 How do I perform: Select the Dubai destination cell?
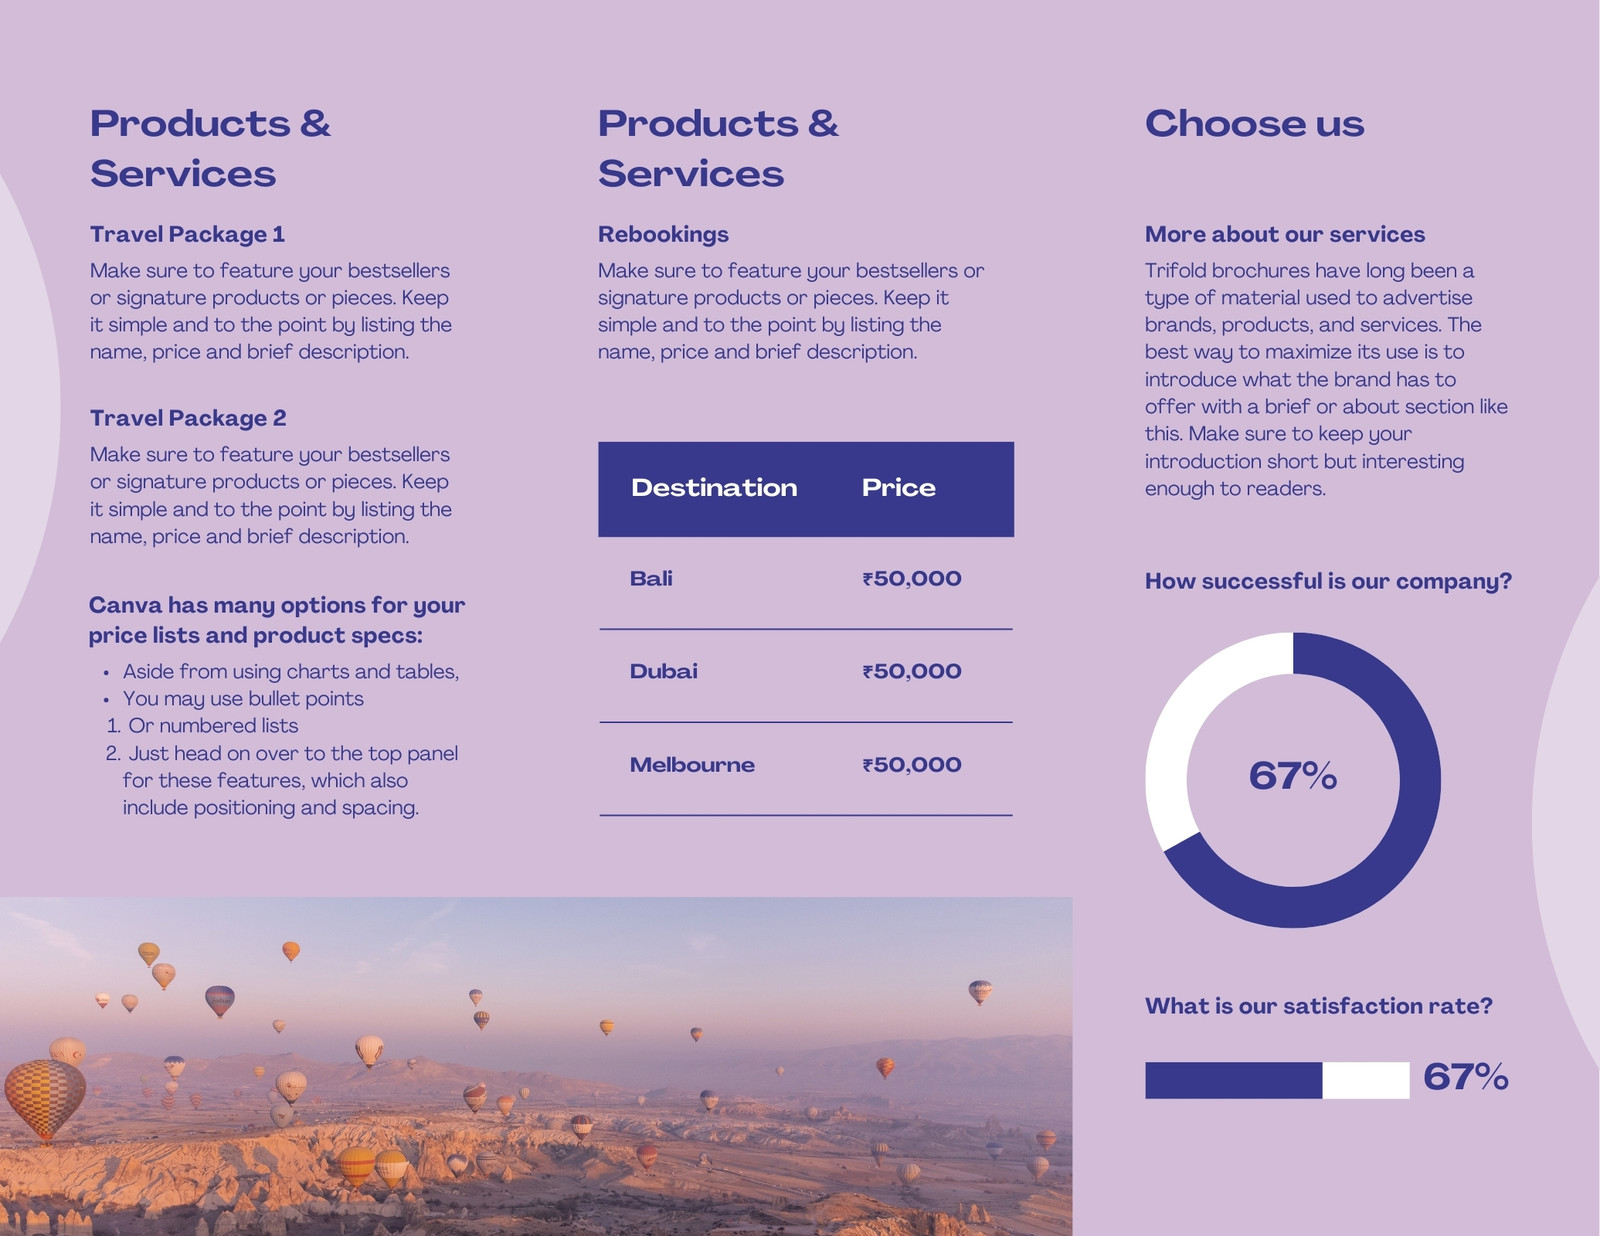tap(664, 671)
